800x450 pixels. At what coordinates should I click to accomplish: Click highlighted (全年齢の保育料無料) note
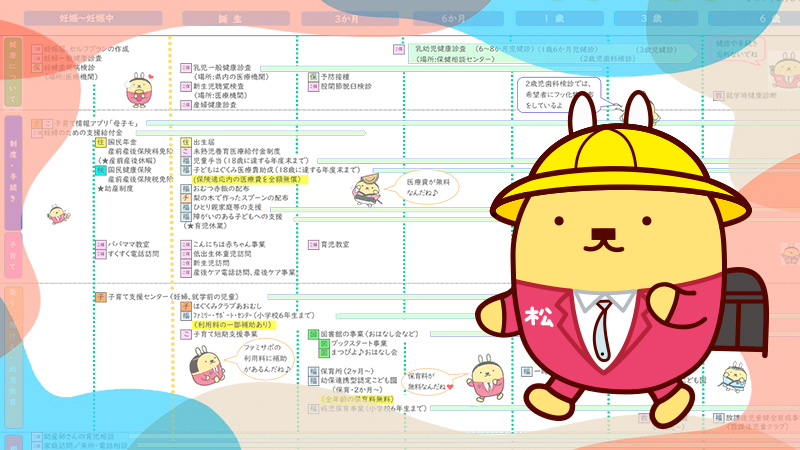(357, 399)
